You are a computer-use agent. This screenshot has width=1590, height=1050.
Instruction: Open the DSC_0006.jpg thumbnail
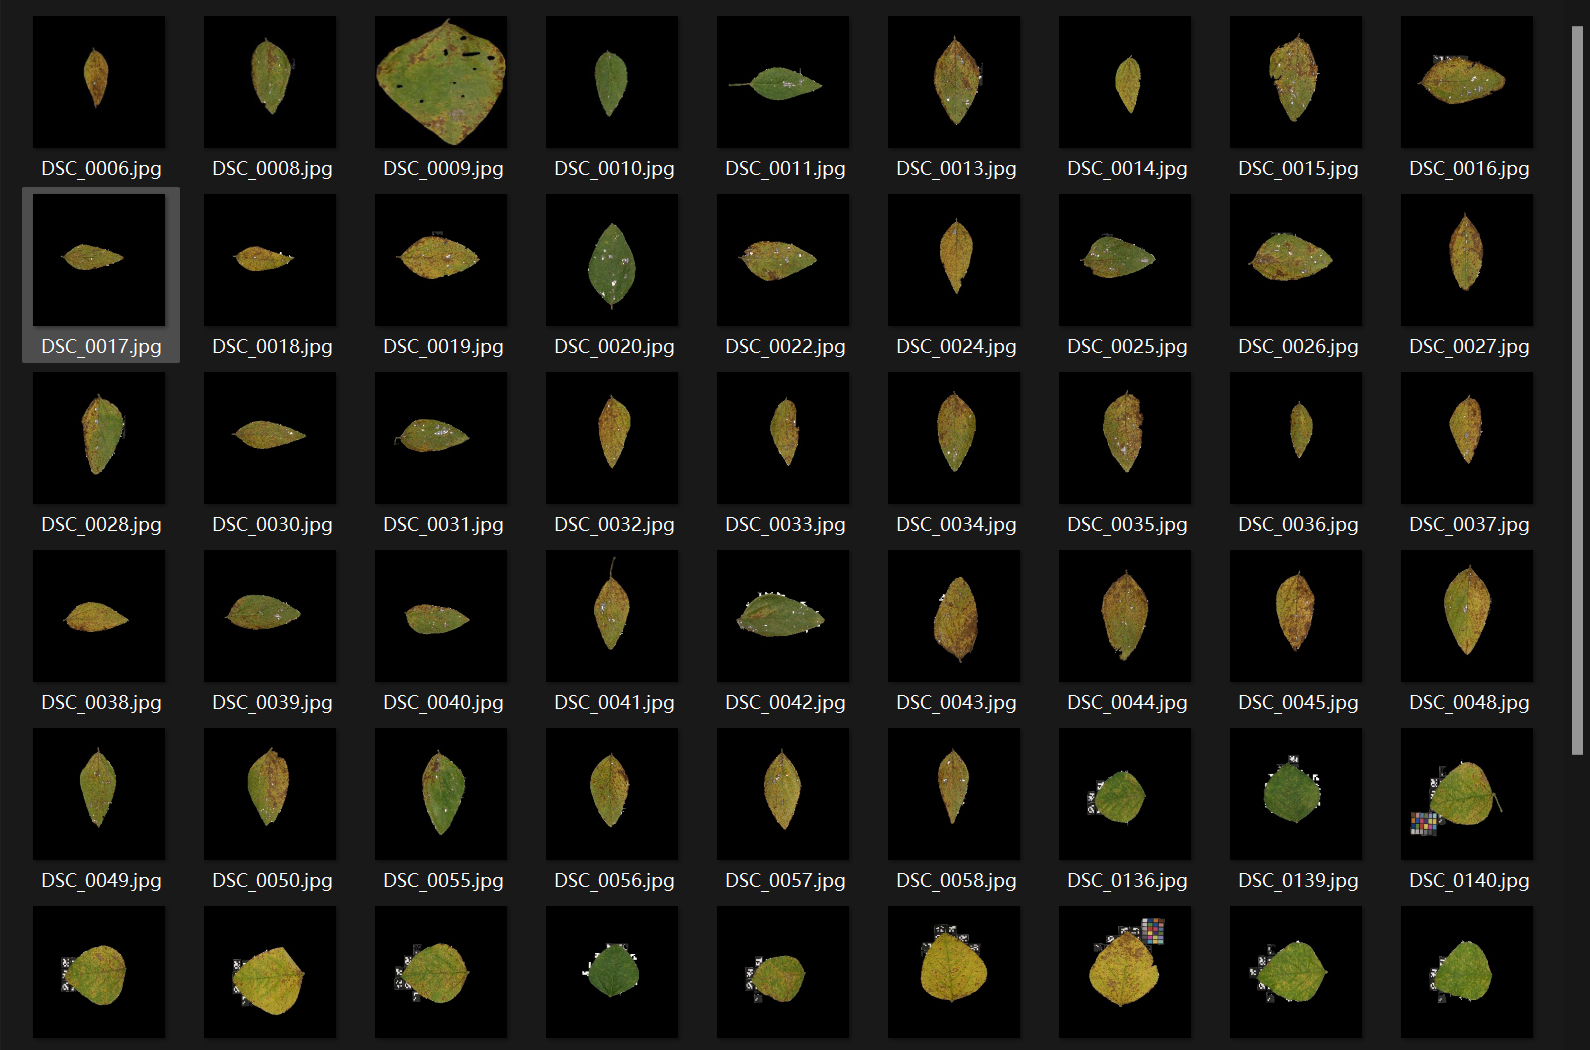(x=99, y=82)
